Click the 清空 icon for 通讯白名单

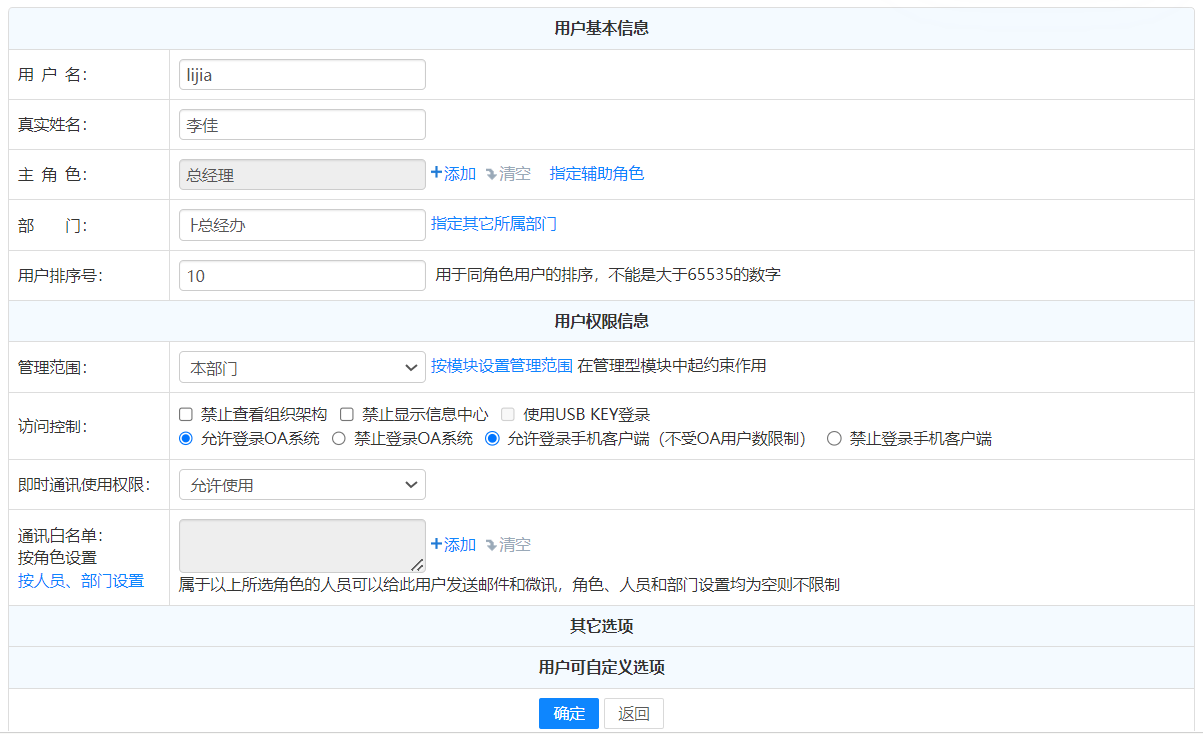[491, 545]
